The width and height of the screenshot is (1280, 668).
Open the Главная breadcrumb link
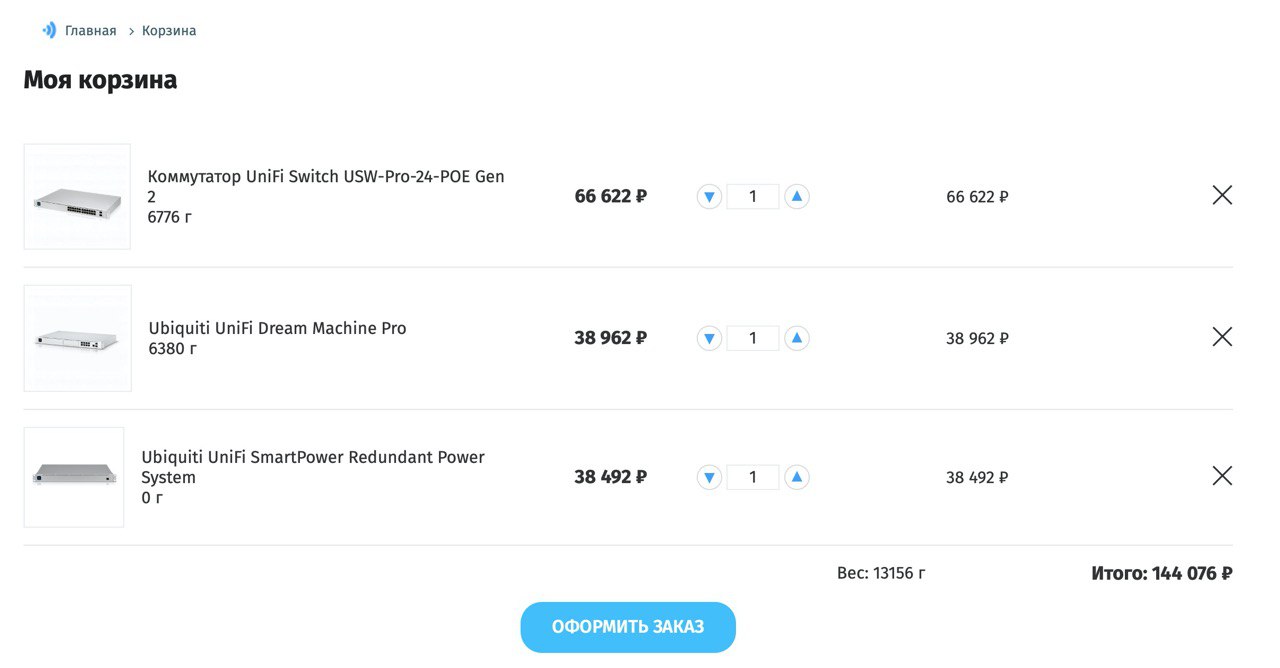pos(91,31)
